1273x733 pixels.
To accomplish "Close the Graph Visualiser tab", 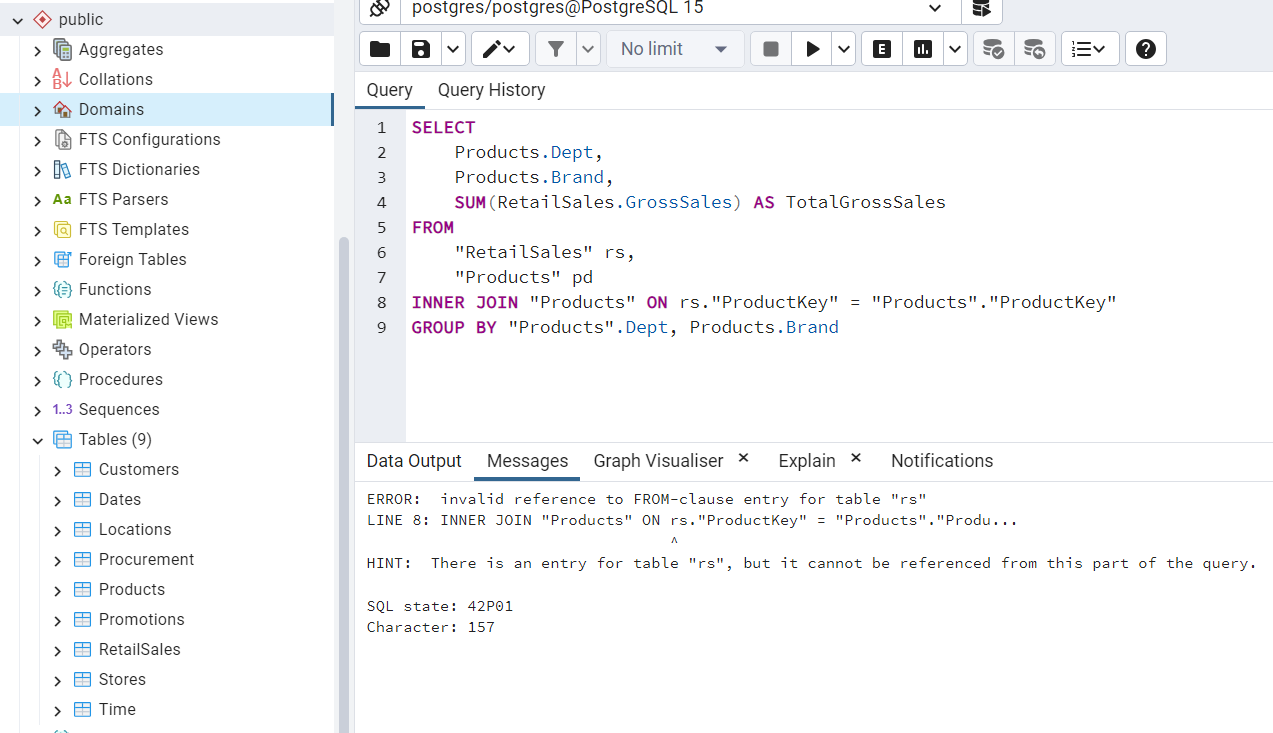I will 743,458.
